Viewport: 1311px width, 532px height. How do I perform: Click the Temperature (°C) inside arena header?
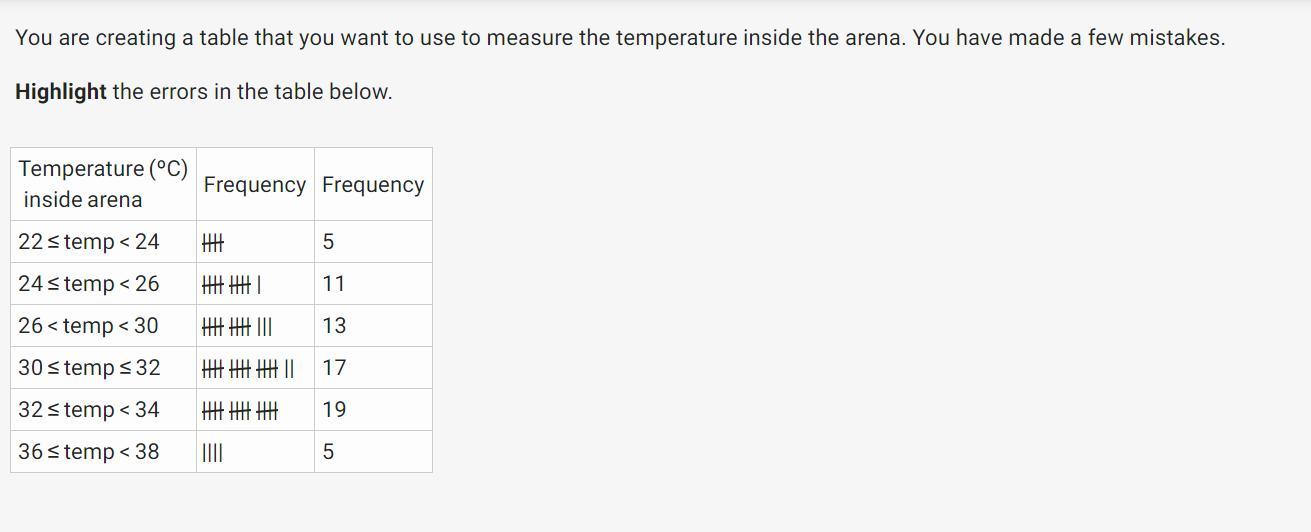pyautogui.click(x=103, y=184)
